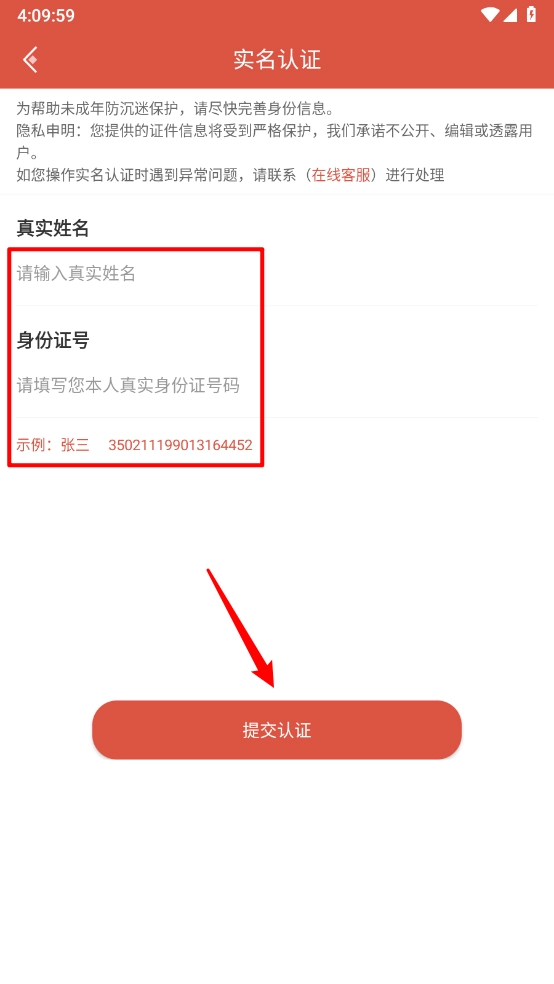Tap the 身份证号 field label
This screenshot has height=984, width=554.
click(53, 340)
